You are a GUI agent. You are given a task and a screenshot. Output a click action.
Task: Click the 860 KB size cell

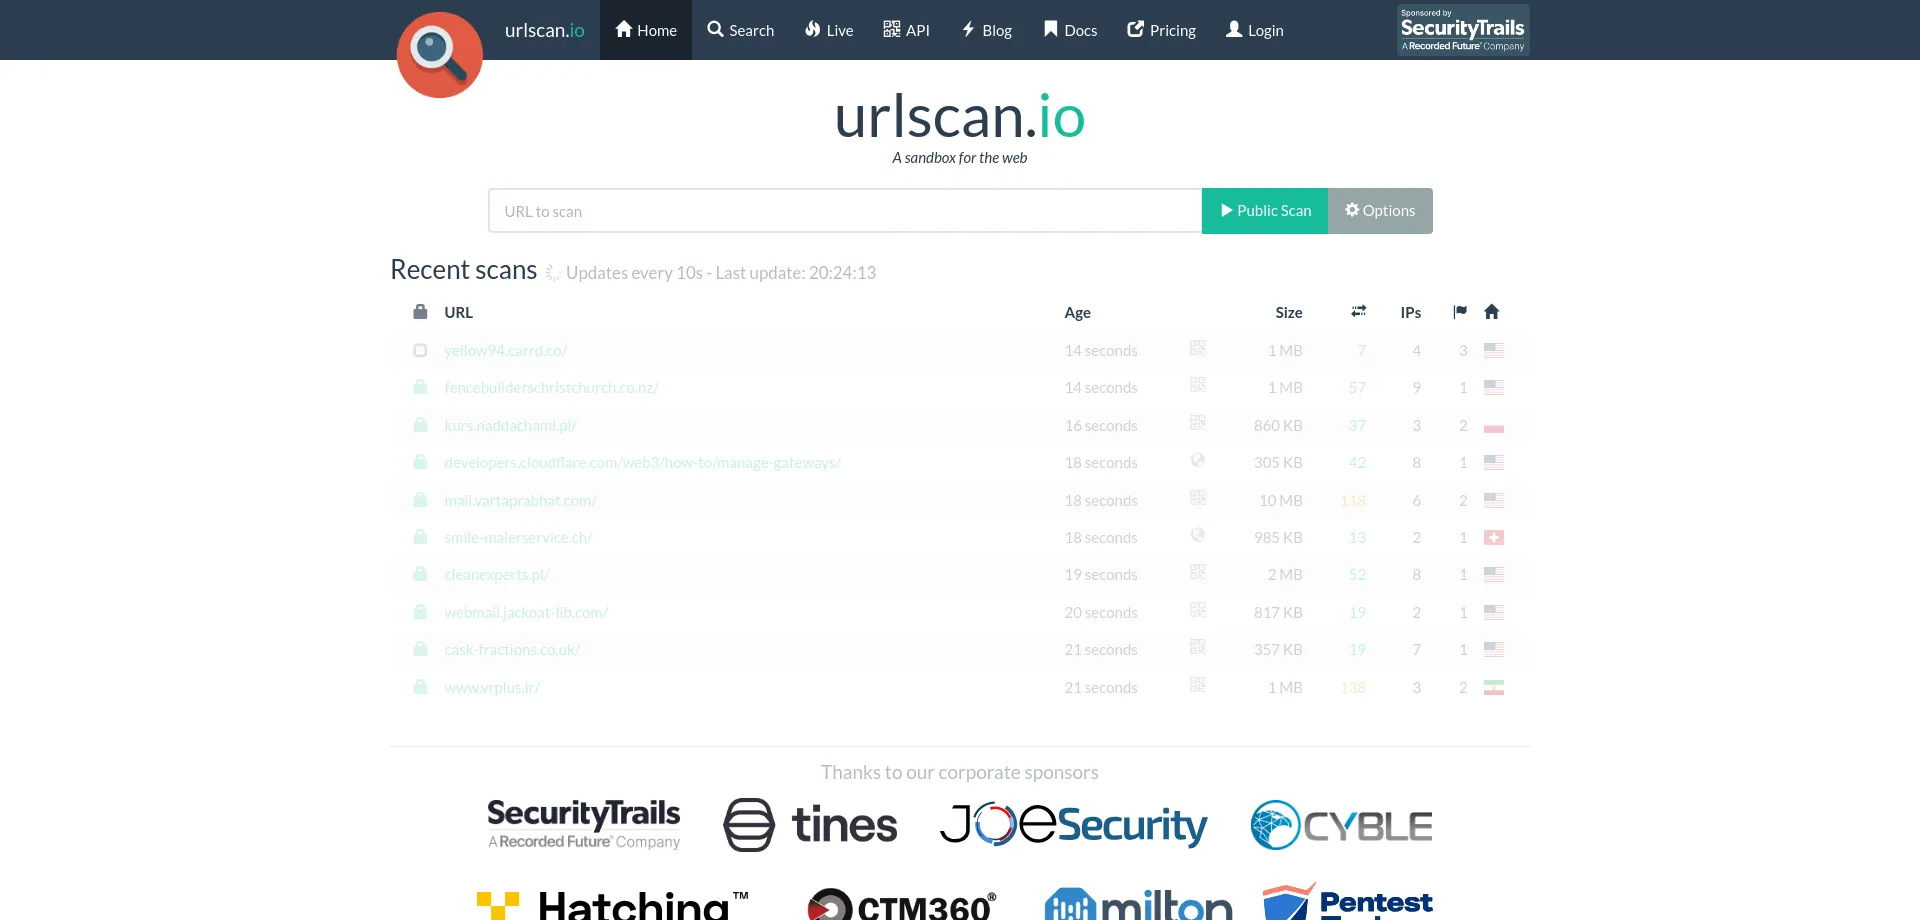tap(1278, 426)
